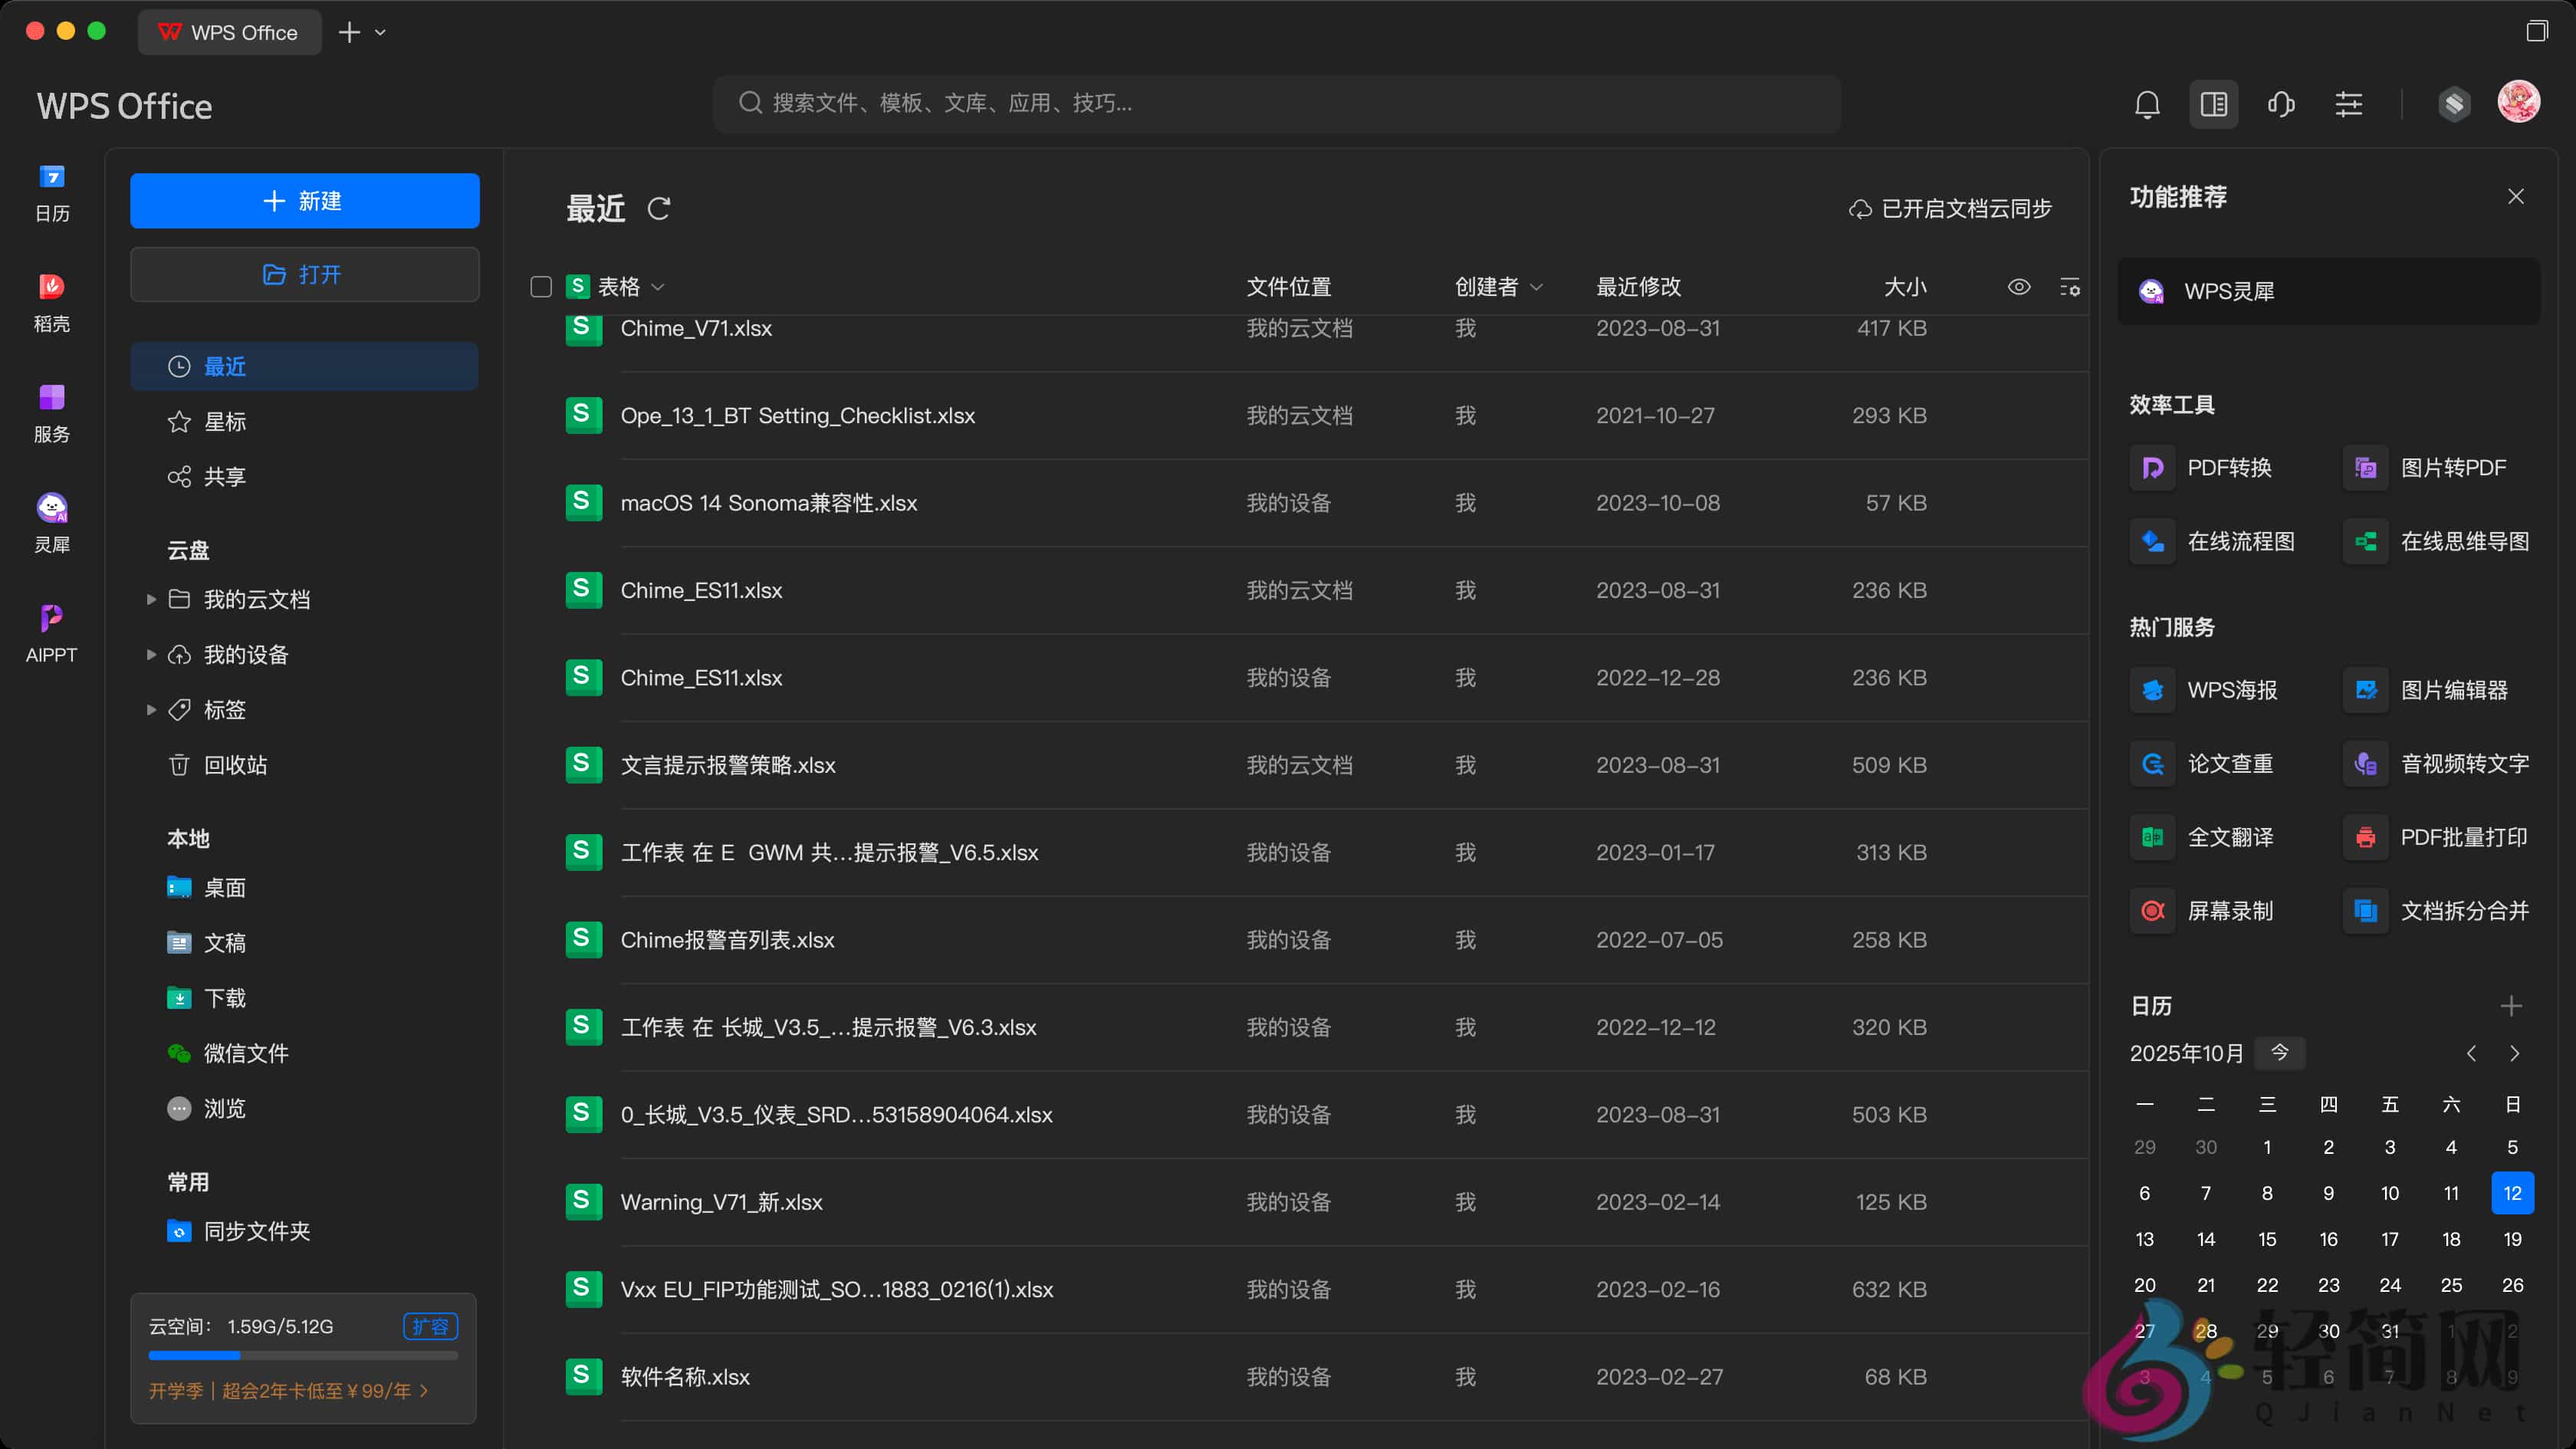Expand the 我的云文档 tree node

(x=151, y=600)
